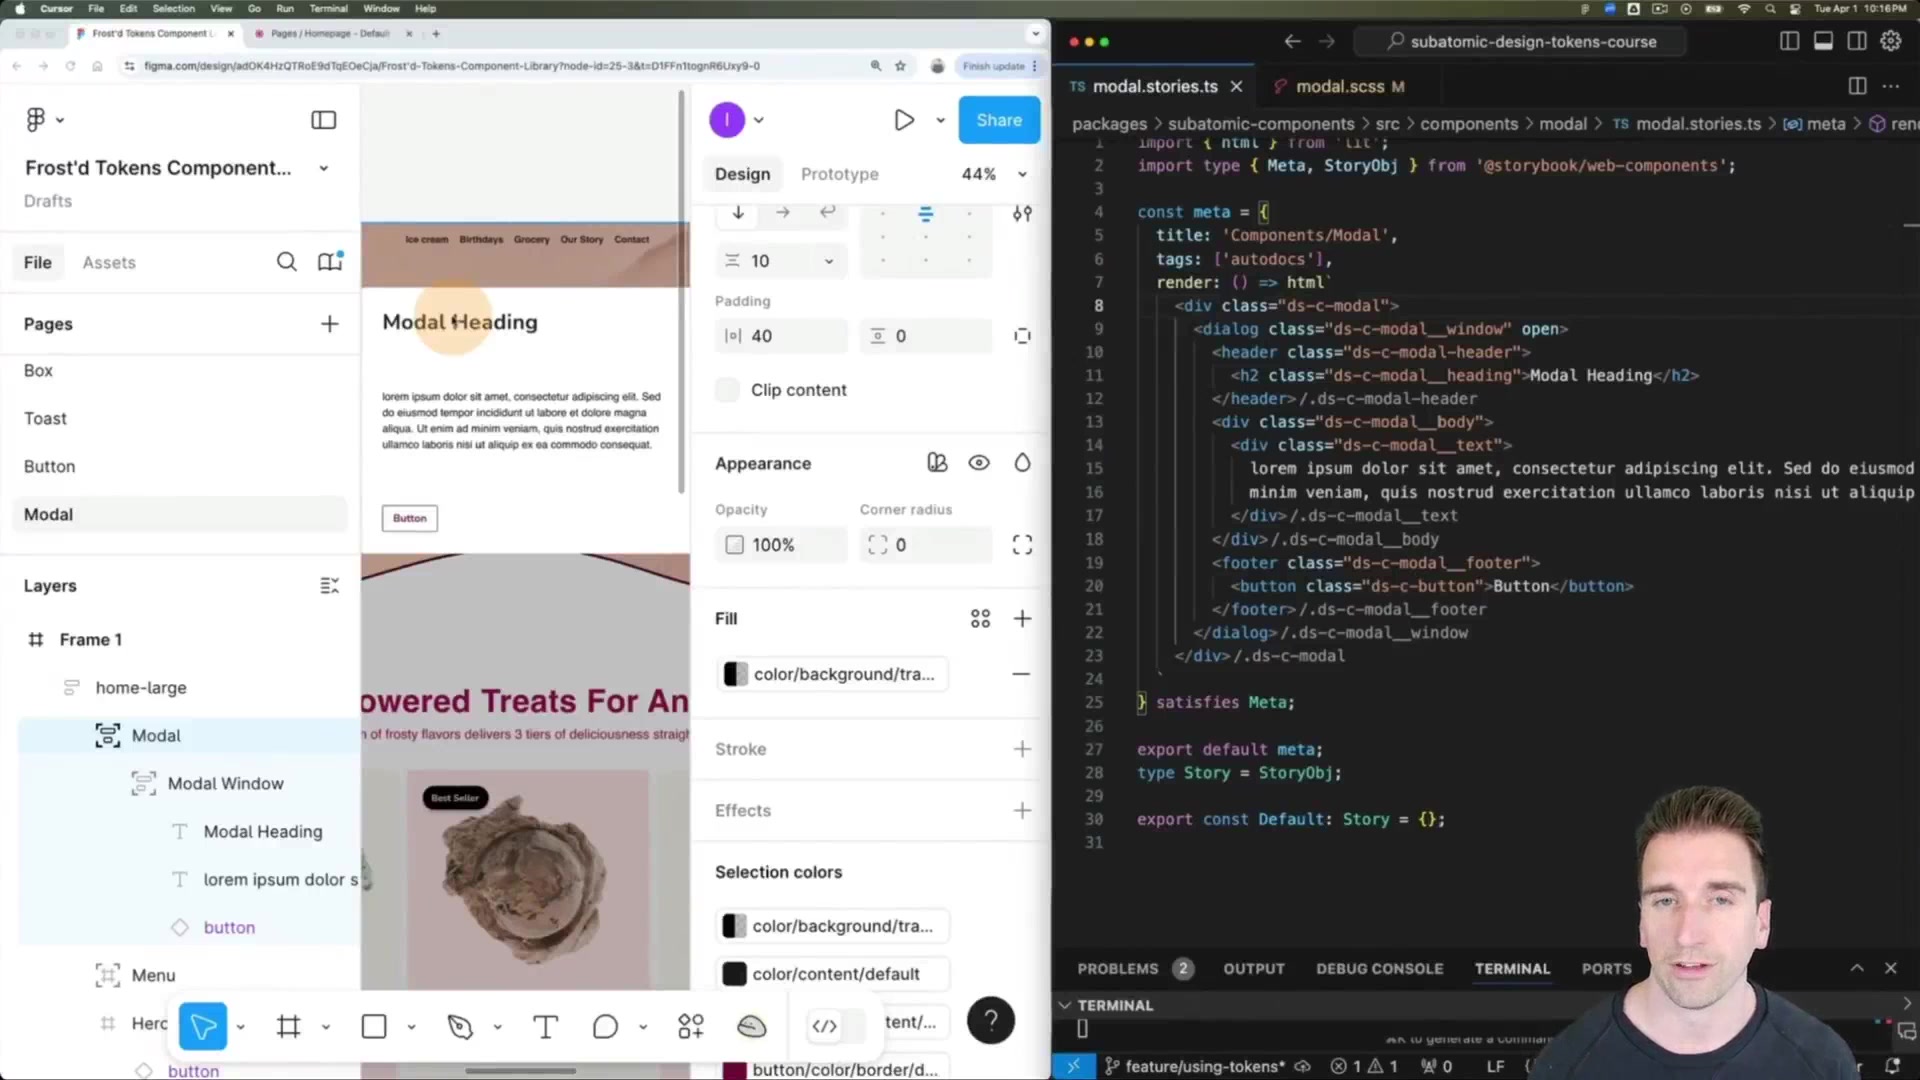This screenshot has width=1920, height=1080.
Task: Enable the Clip content checkbox
Action: pos(728,390)
